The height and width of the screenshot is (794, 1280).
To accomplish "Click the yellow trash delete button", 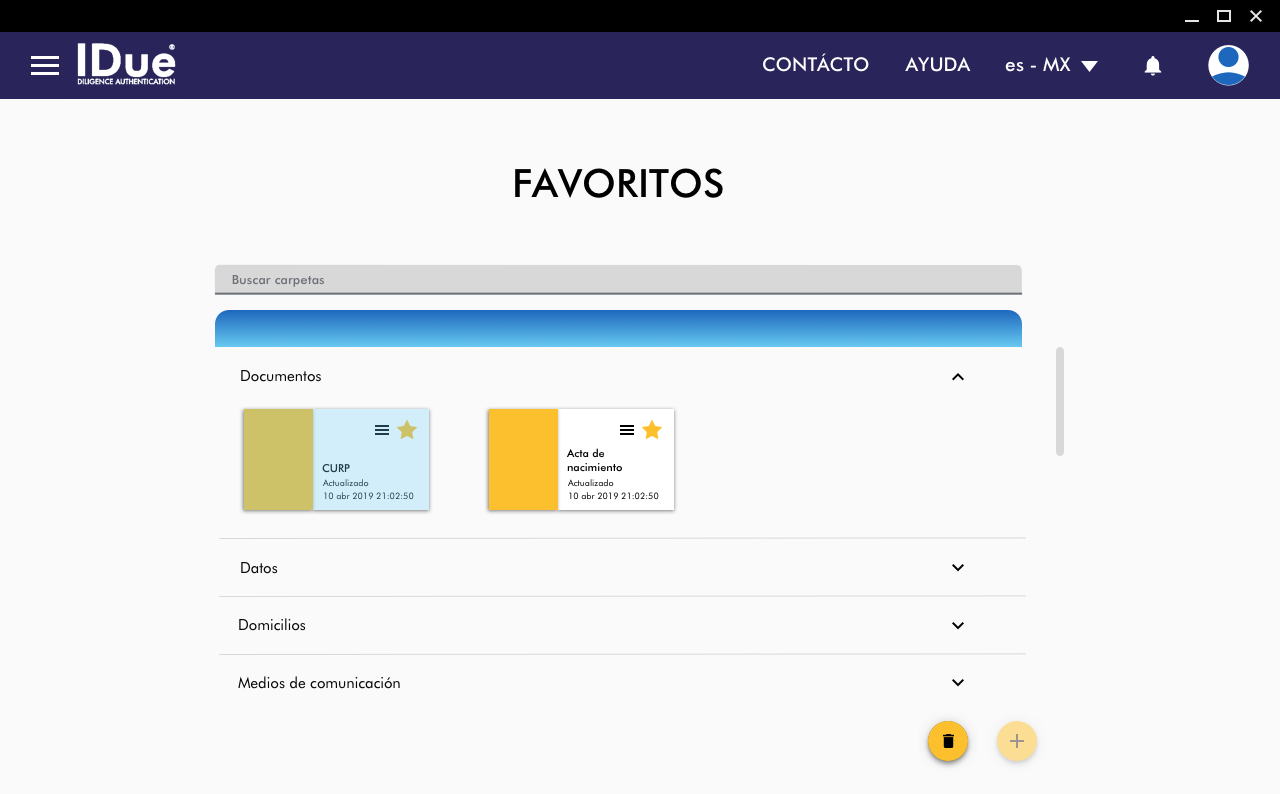I will tap(947, 741).
